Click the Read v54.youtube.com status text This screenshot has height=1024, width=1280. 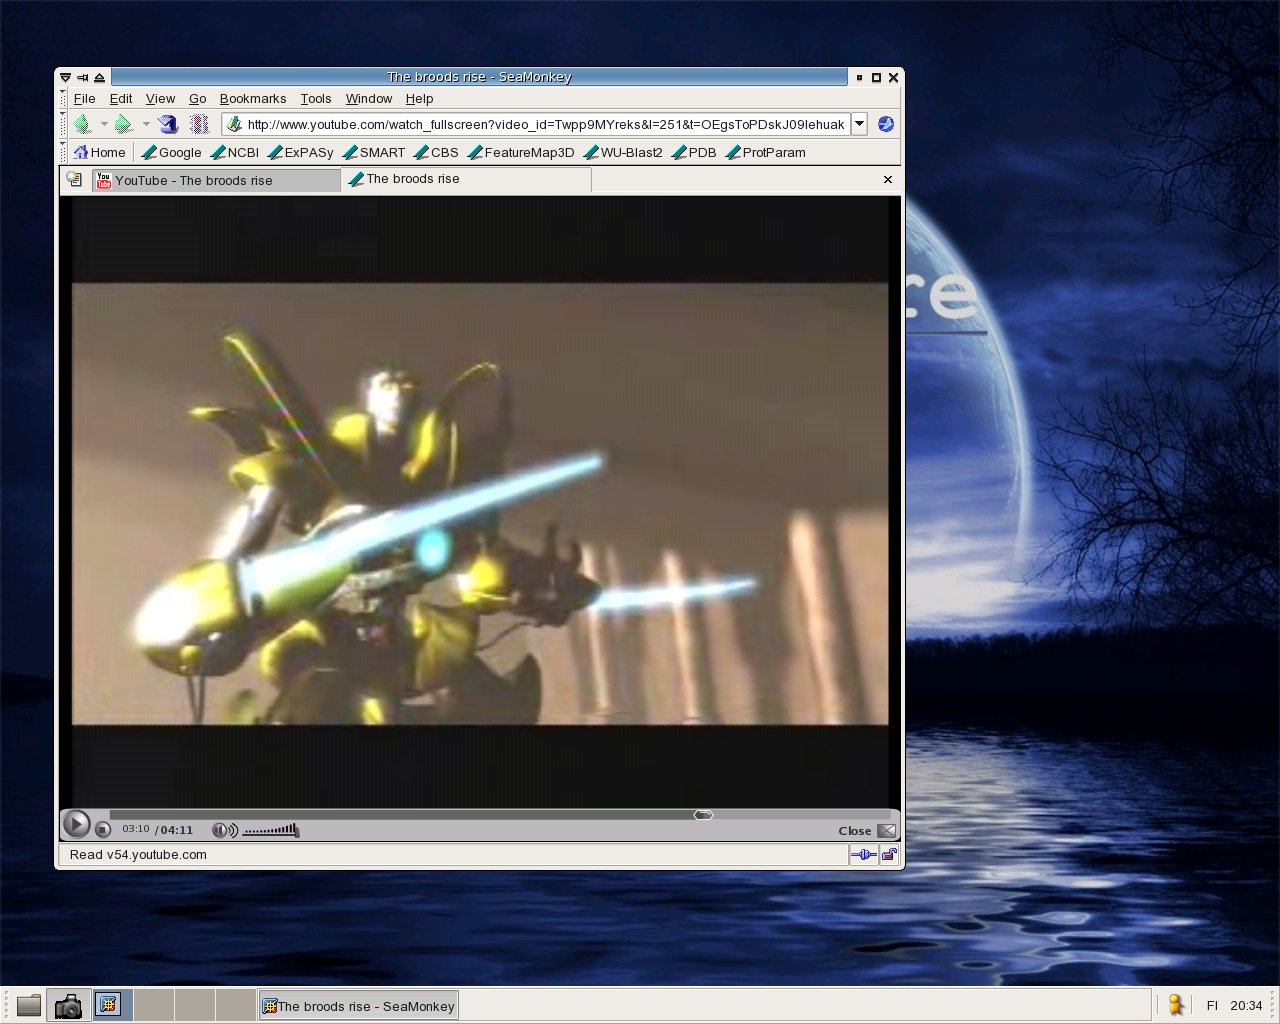pyautogui.click(x=138, y=855)
